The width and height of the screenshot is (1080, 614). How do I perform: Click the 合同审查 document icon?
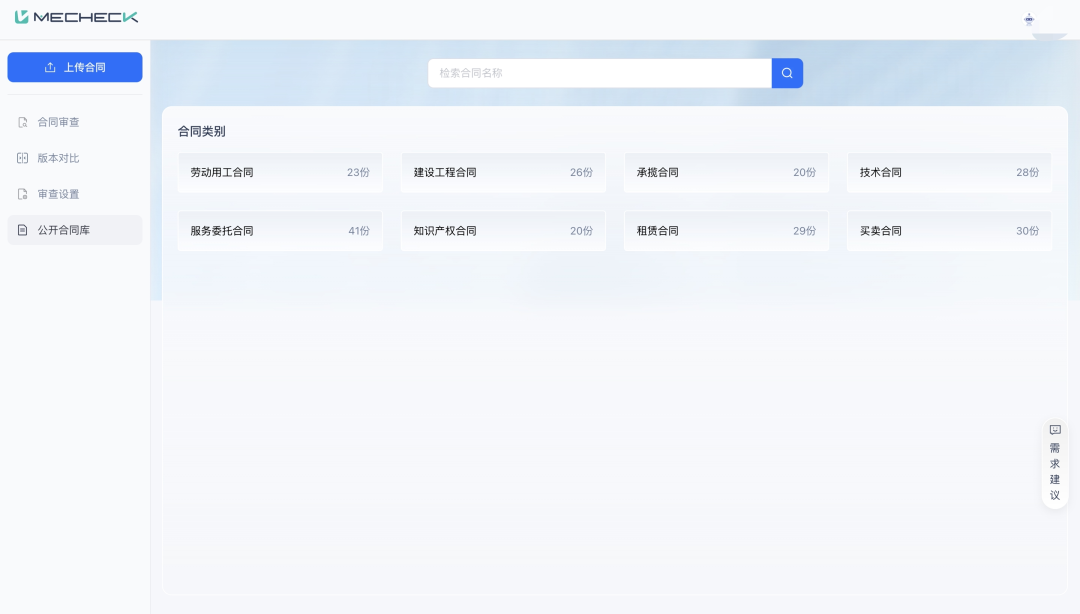click(x=23, y=122)
